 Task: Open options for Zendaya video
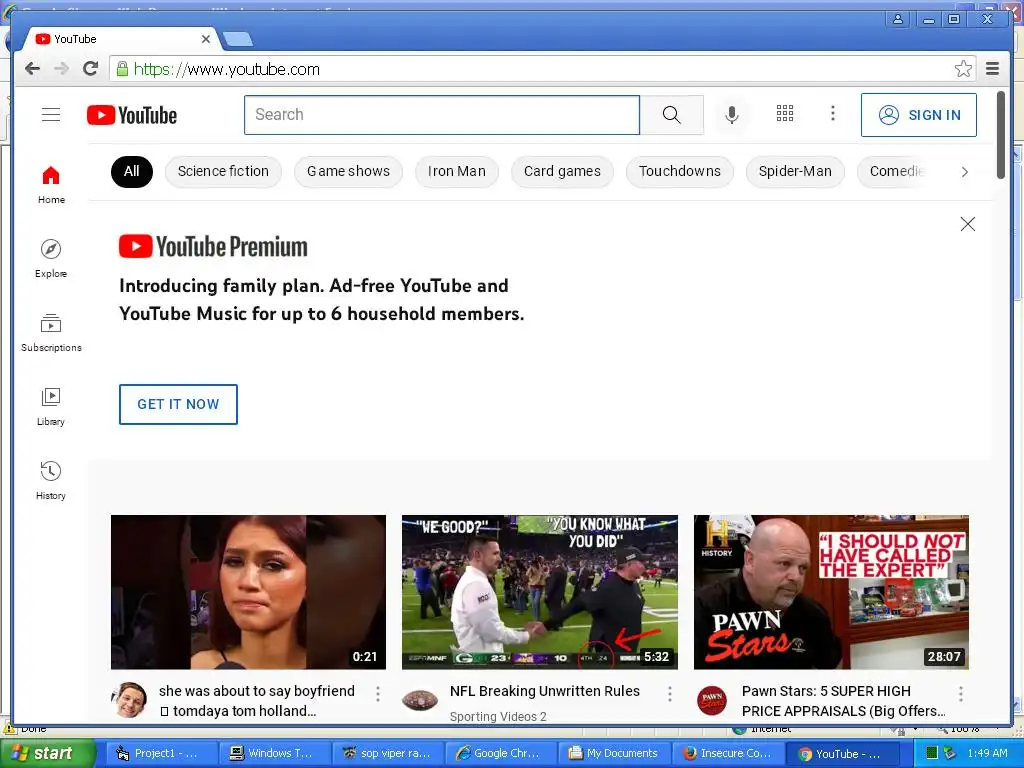pyautogui.click(x=377, y=694)
